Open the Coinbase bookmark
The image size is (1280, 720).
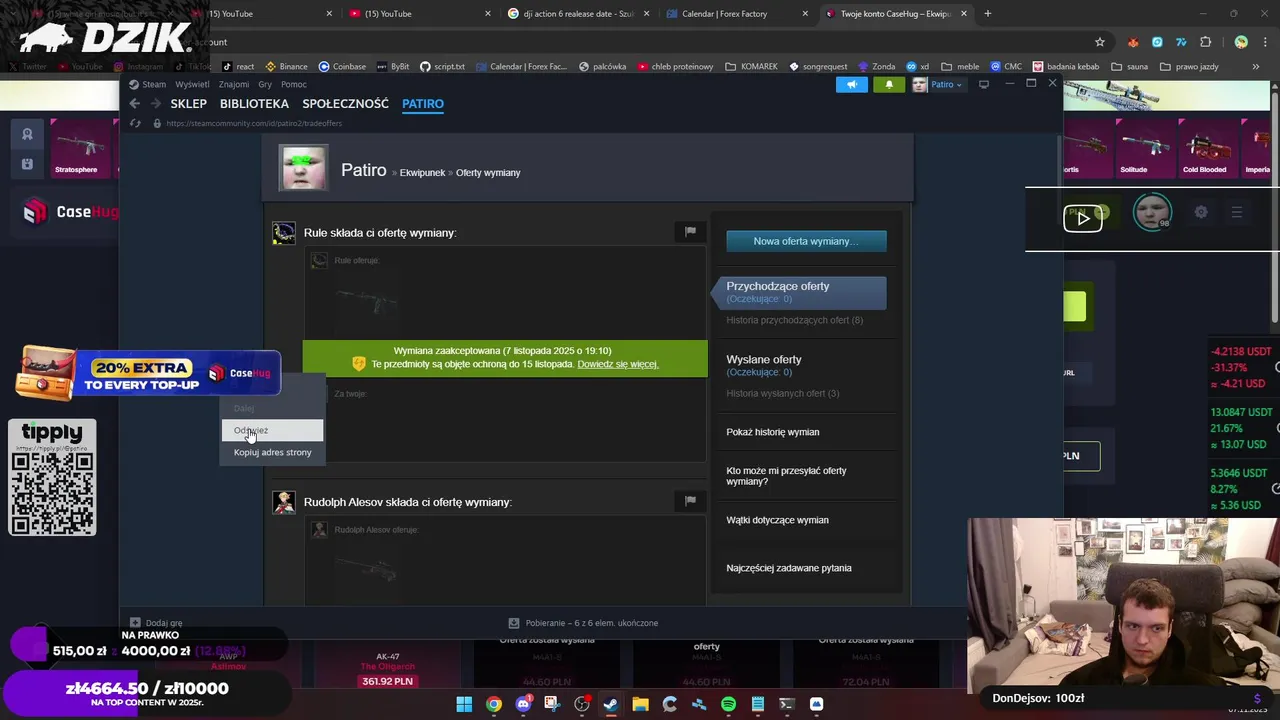(342, 66)
